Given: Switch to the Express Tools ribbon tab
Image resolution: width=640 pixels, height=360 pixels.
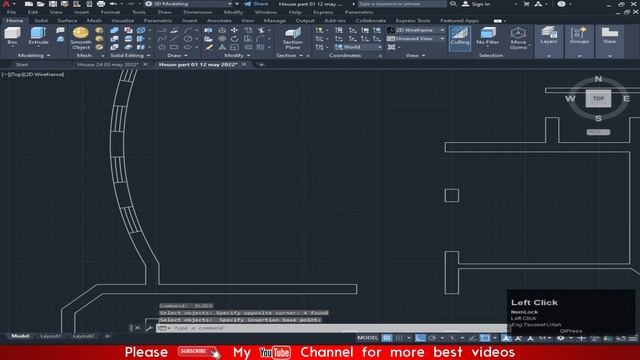Looking at the screenshot, I should [x=413, y=20].
